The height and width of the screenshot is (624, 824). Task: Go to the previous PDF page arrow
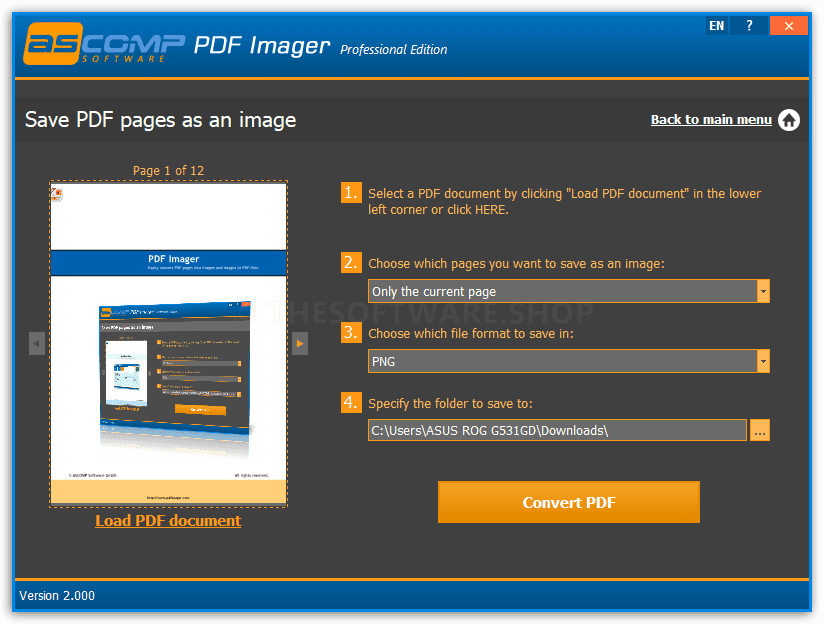point(37,343)
